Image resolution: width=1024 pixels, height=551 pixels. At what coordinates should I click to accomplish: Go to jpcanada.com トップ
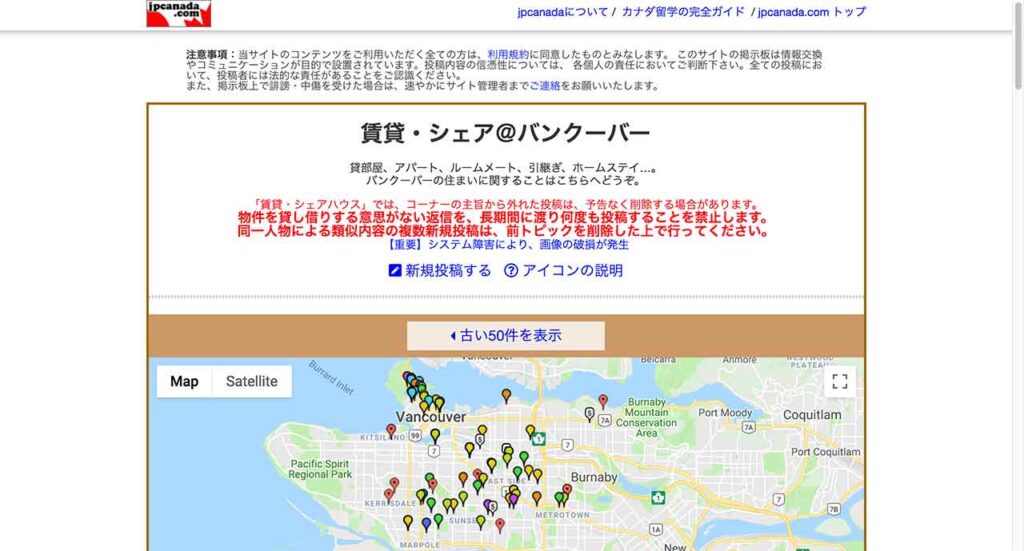pyautogui.click(x=811, y=12)
